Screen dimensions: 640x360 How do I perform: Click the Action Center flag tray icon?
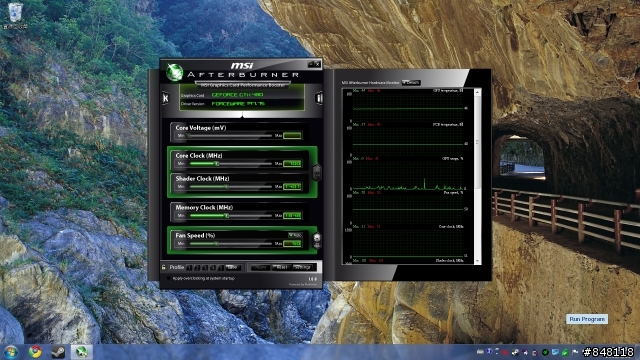(x=575, y=352)
